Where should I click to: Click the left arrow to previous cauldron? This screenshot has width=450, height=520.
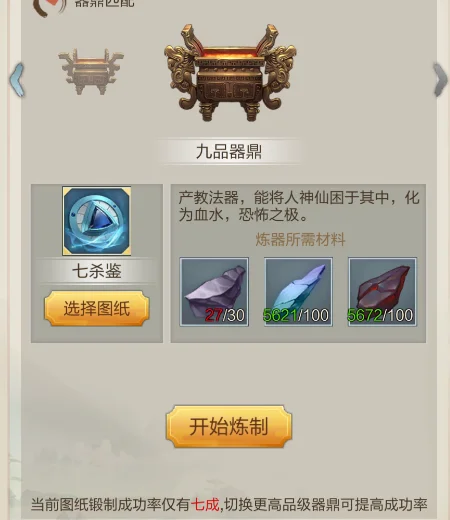(x=17, y=80)
